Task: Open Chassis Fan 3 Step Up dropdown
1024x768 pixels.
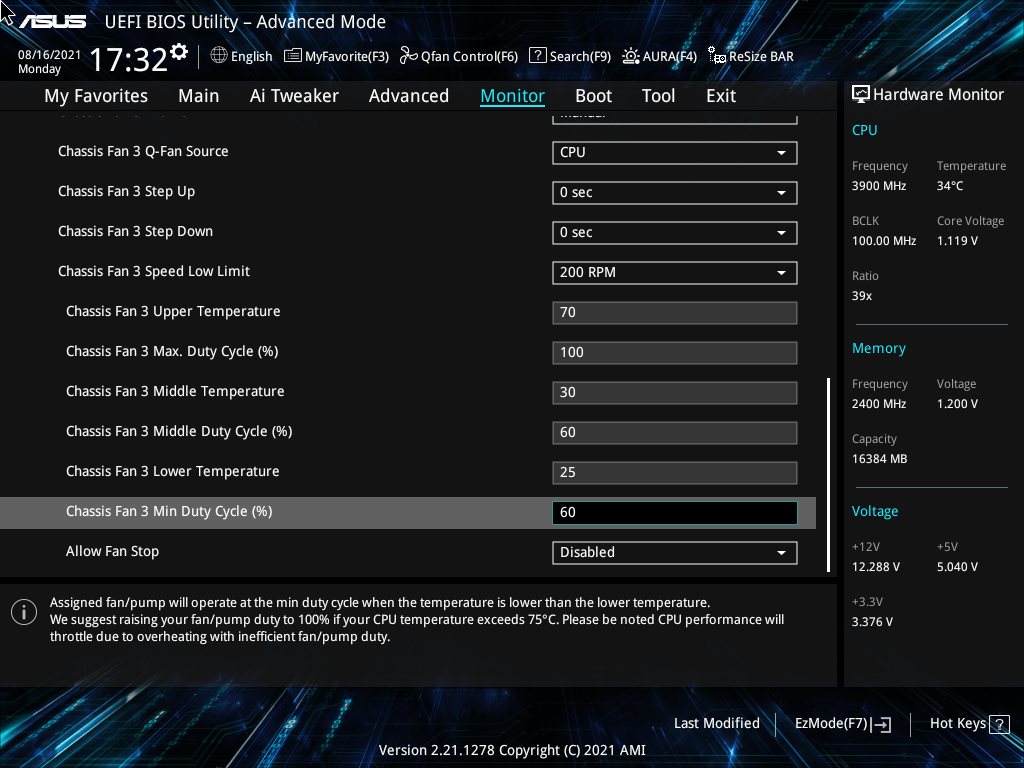Action: 675,193
